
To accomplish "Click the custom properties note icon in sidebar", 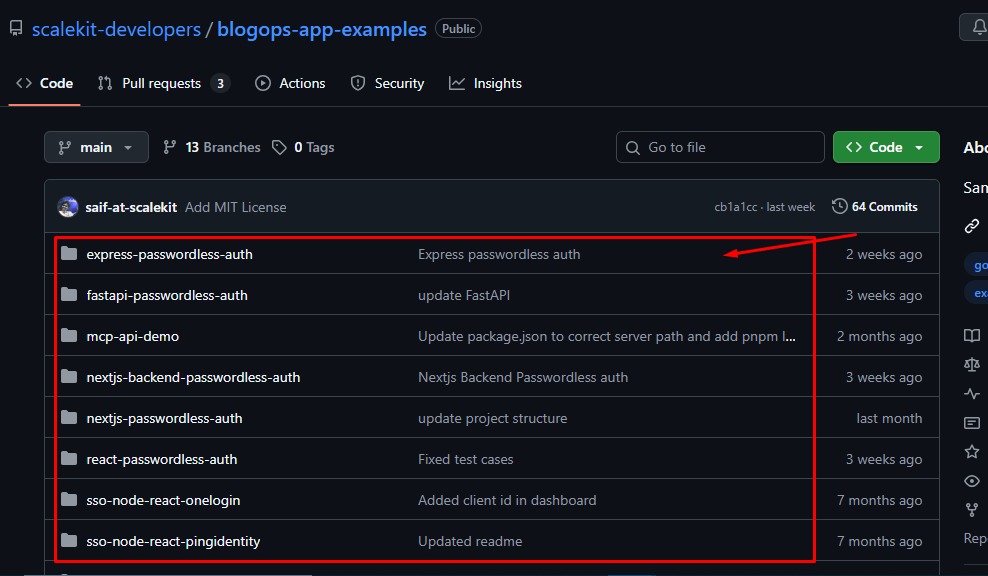I will tap(972, 423).
